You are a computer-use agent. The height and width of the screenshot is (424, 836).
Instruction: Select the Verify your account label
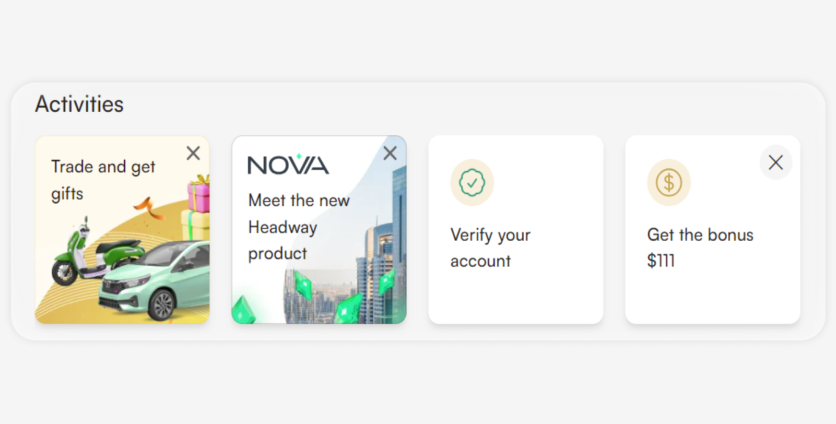tap(490, 248)
